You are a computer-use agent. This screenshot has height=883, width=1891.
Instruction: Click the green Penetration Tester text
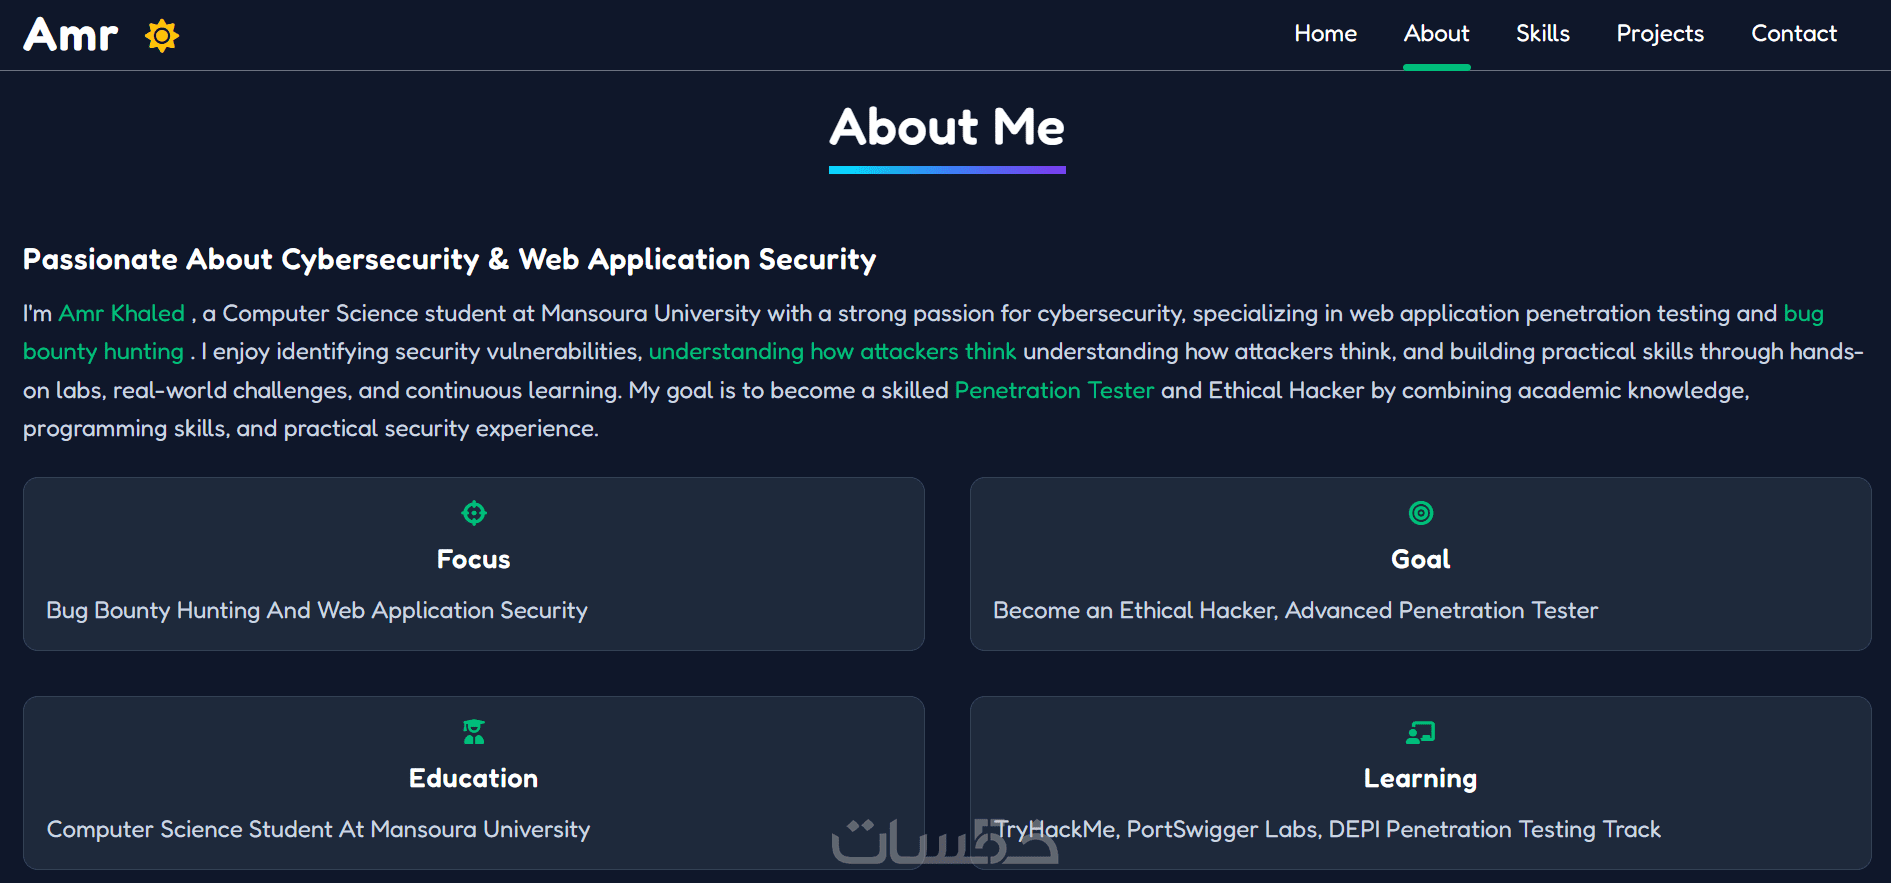[1054, 390]
